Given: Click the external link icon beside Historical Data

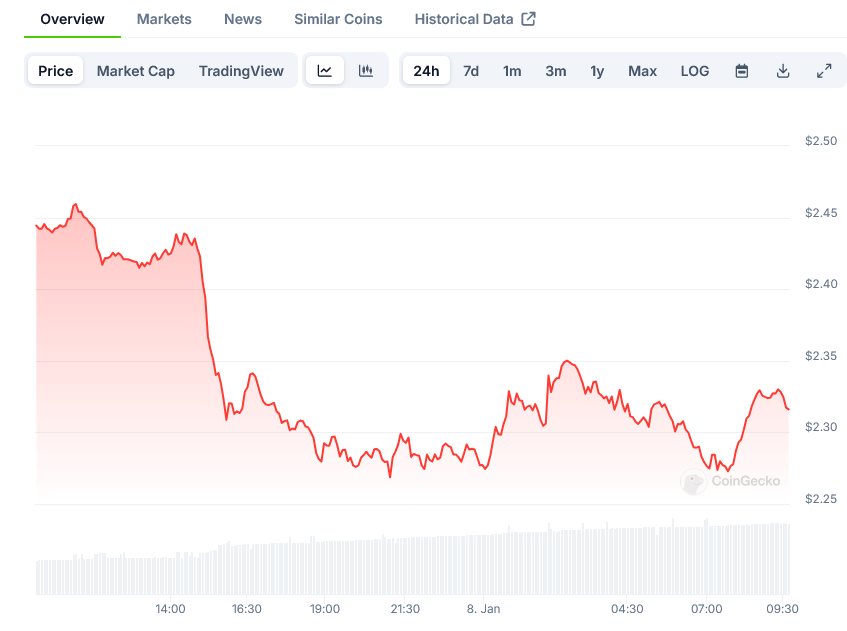Looking at the screenshot, I should [x=529, y=19].
